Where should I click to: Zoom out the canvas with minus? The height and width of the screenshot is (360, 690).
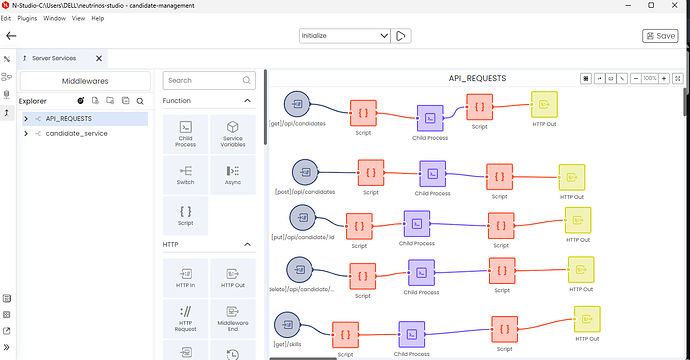[x=635, y=78]
